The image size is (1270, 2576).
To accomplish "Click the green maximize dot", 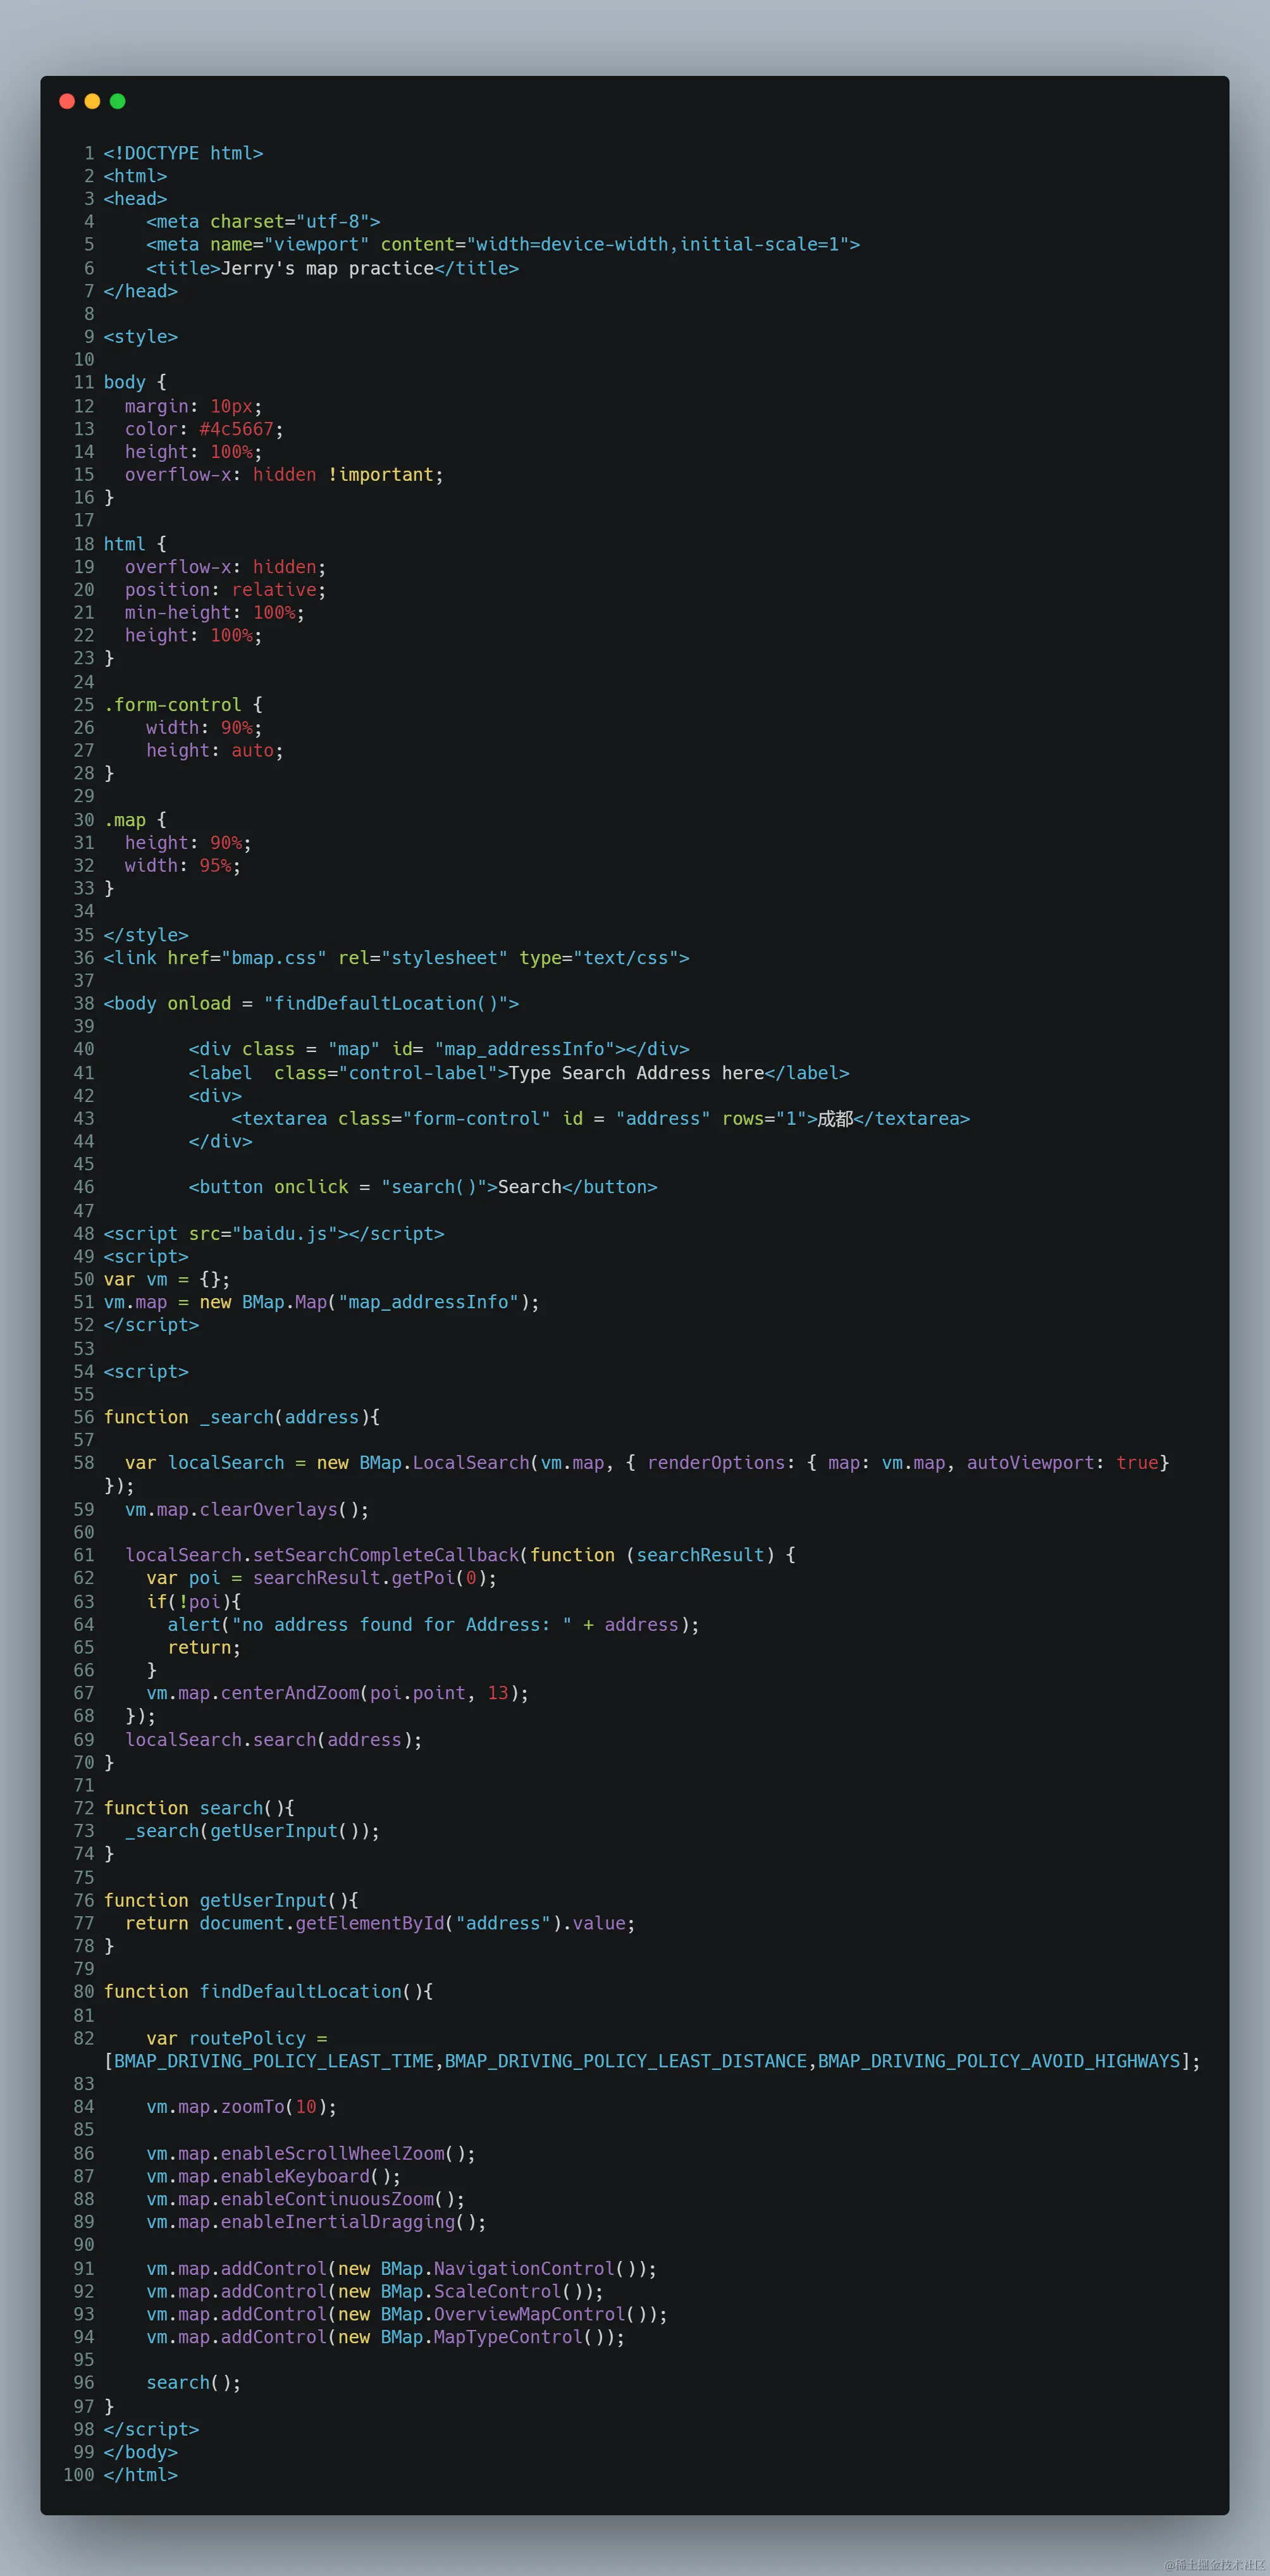I will (x=117, y=101).
